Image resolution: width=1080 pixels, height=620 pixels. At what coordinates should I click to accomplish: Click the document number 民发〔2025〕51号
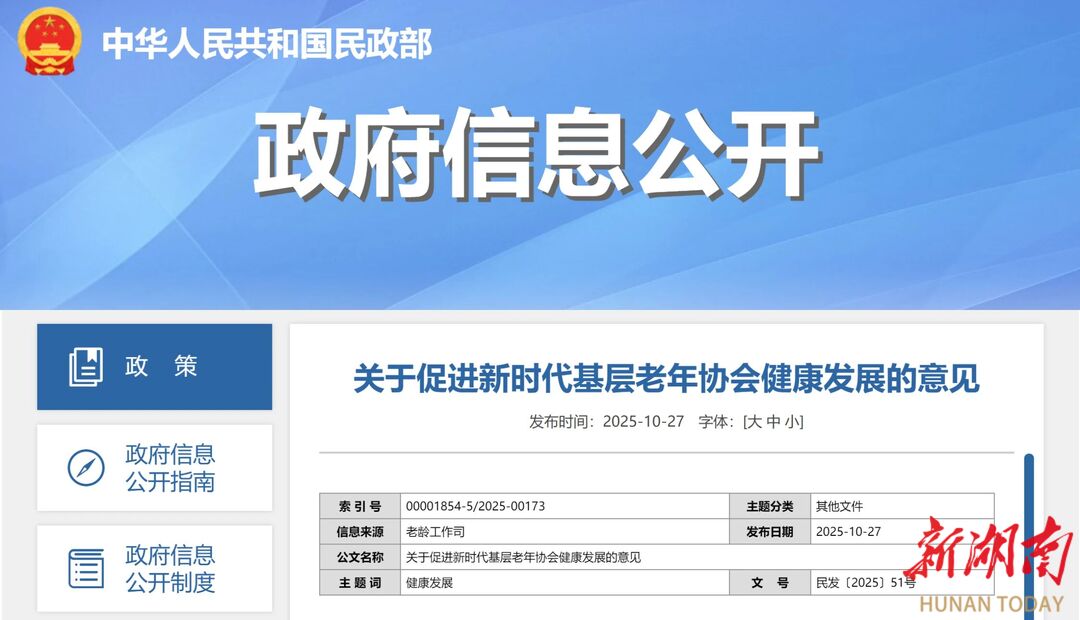point(864,583)
